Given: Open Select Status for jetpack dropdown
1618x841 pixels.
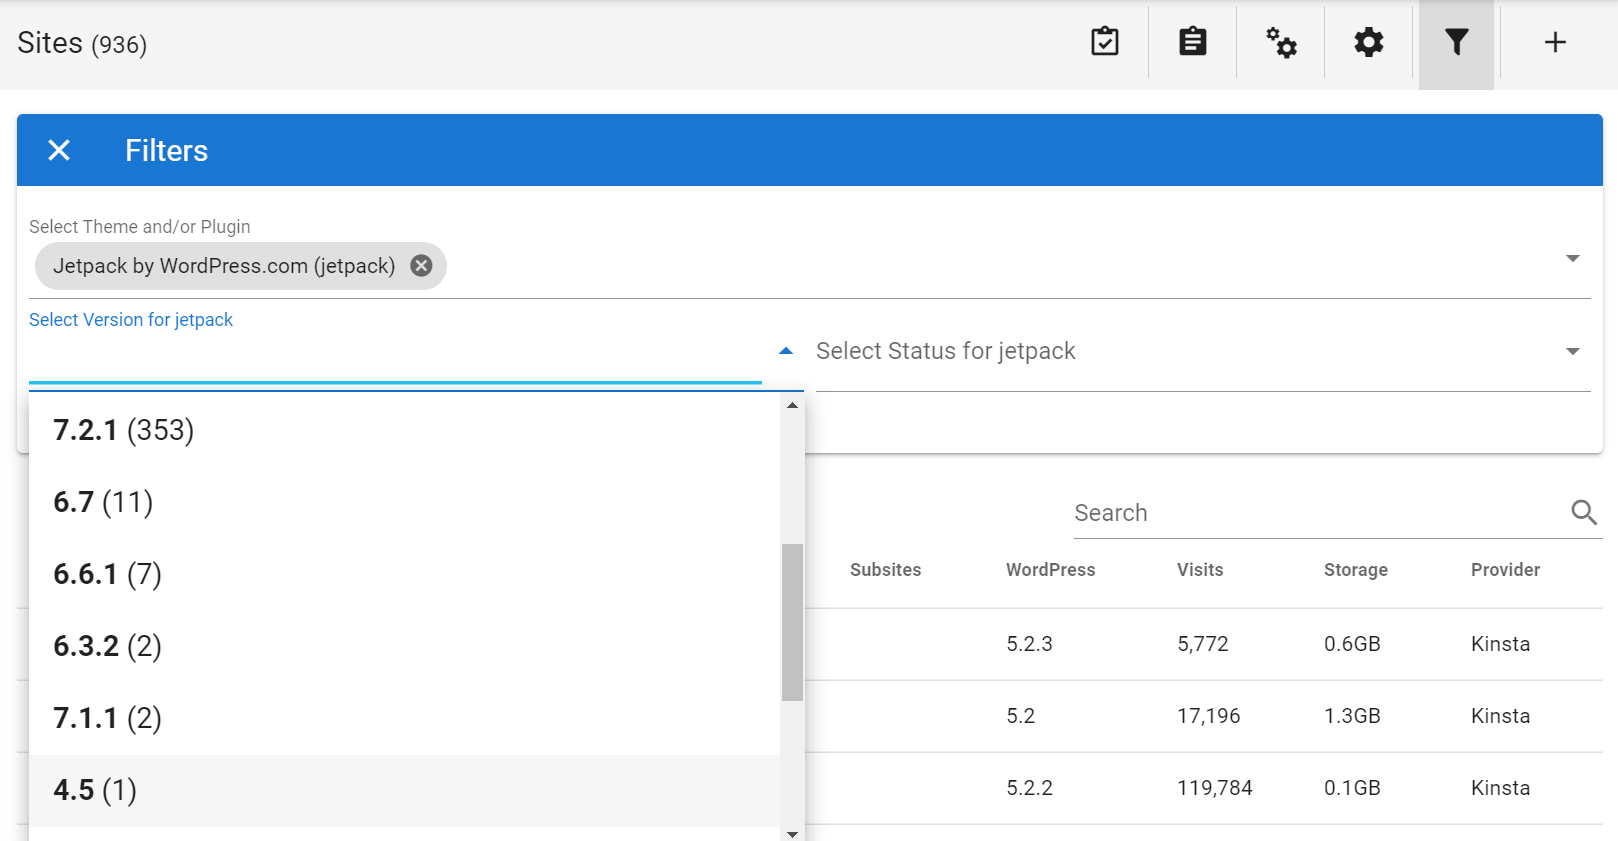Looking at the screenshot, I should [1203, 351].
